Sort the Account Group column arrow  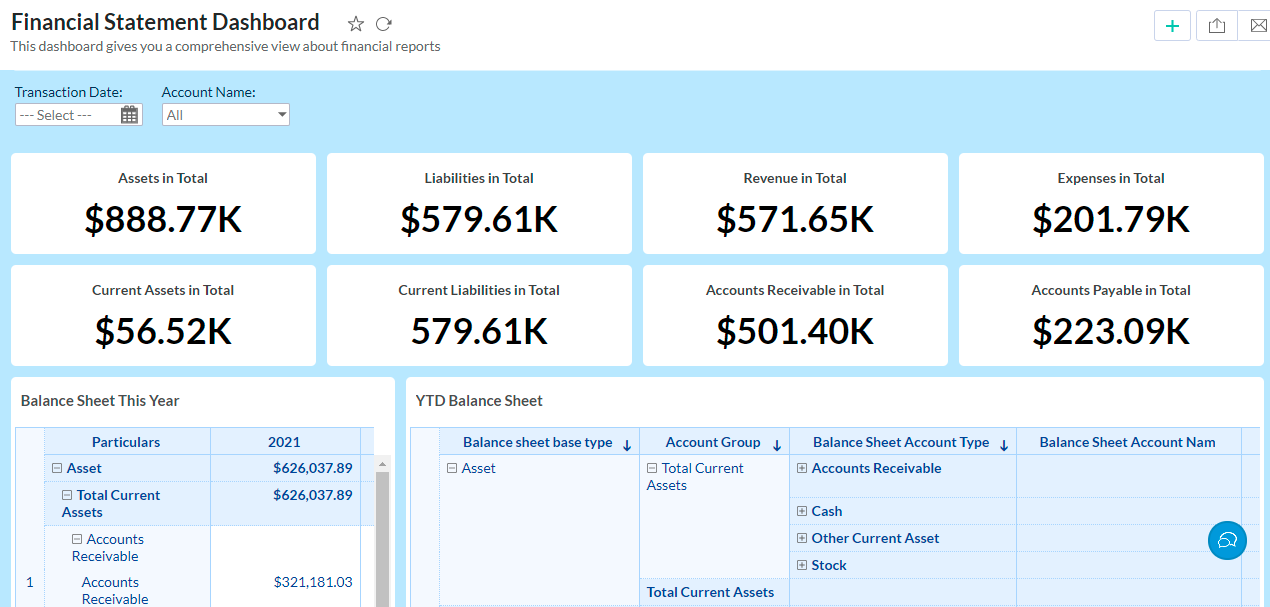[777, 445]
